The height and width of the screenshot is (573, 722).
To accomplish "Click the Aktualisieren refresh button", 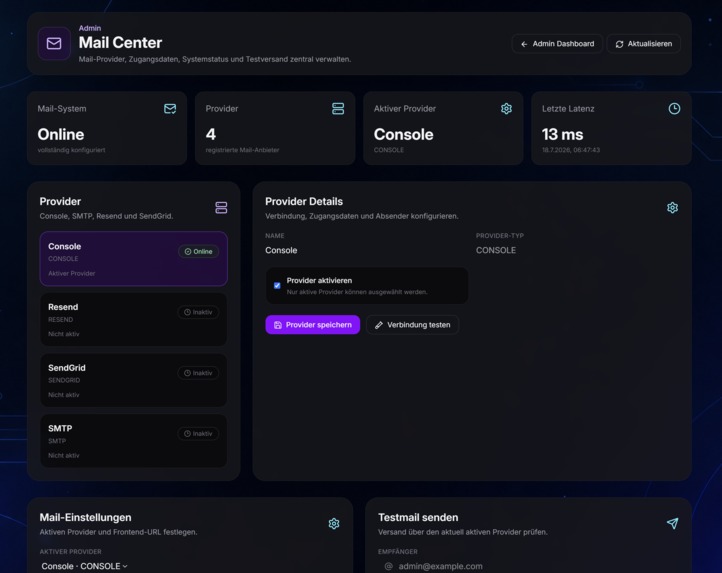I will 644,44.
